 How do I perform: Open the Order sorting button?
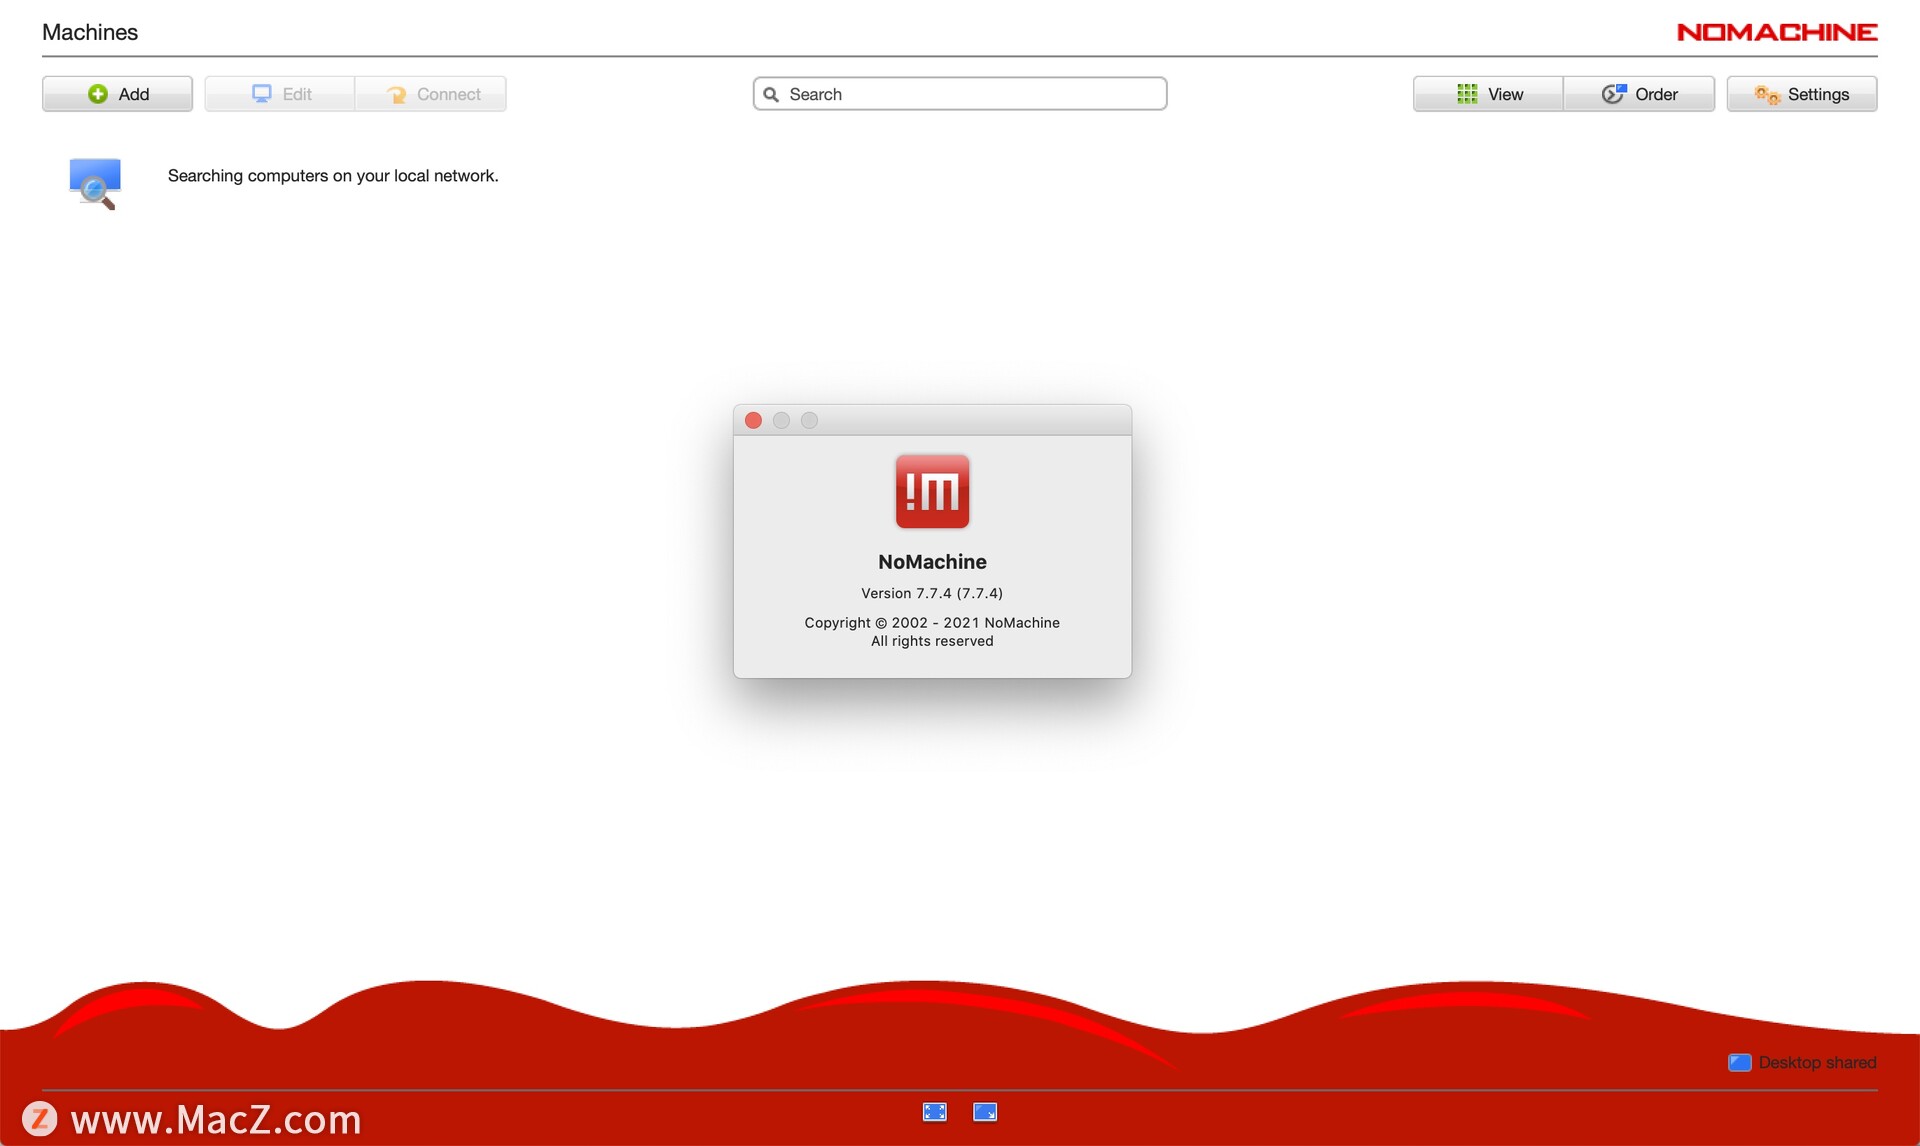[x=1639, y=94]
